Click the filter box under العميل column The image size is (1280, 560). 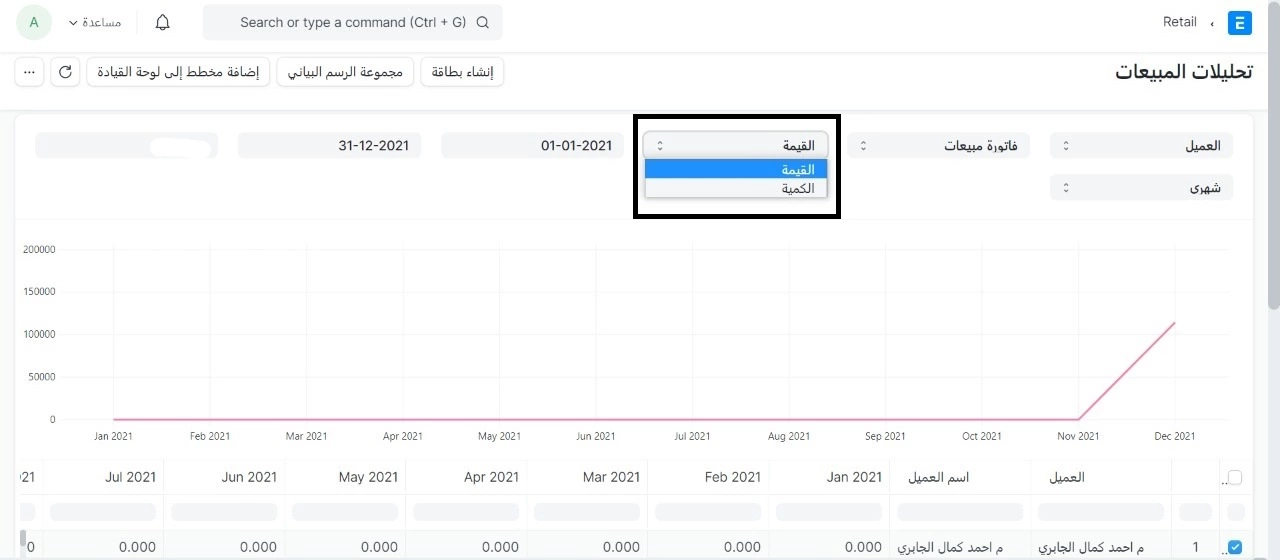(1101, 512)
